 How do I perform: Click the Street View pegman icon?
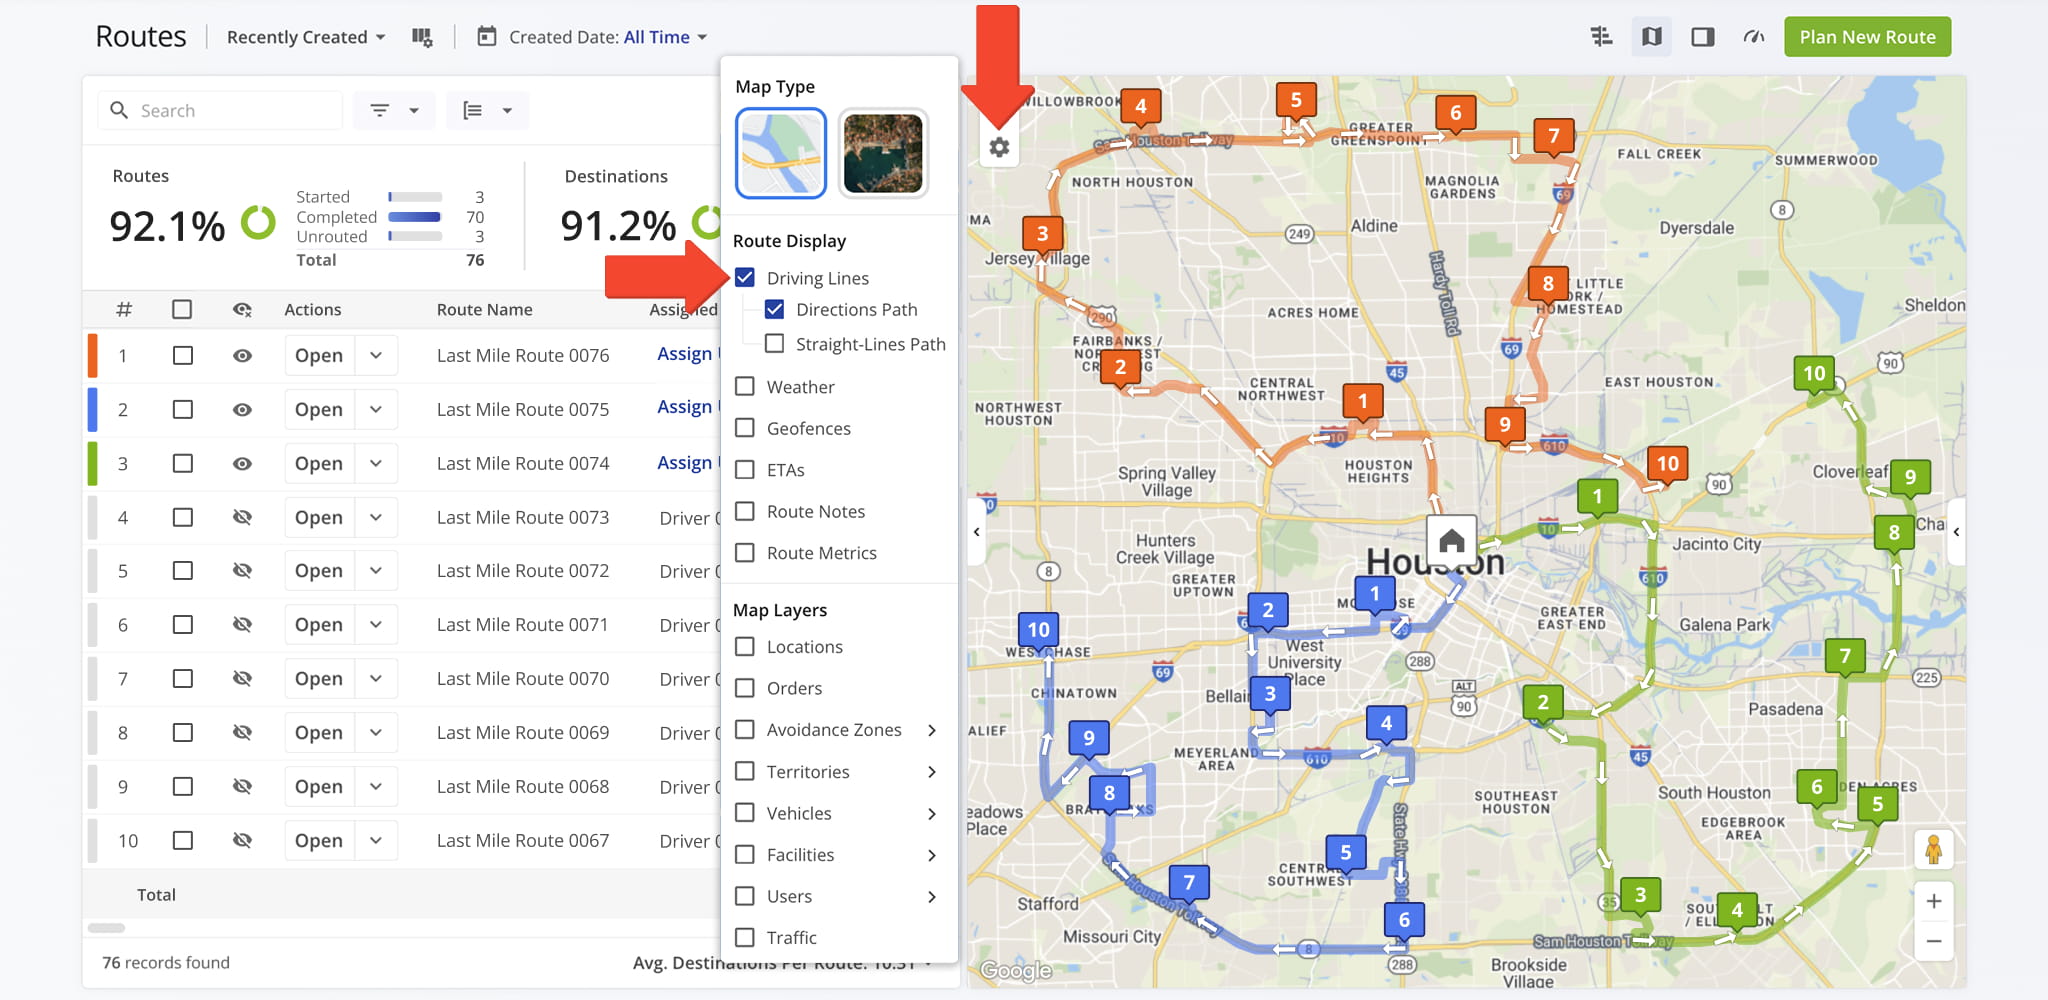1933,850
